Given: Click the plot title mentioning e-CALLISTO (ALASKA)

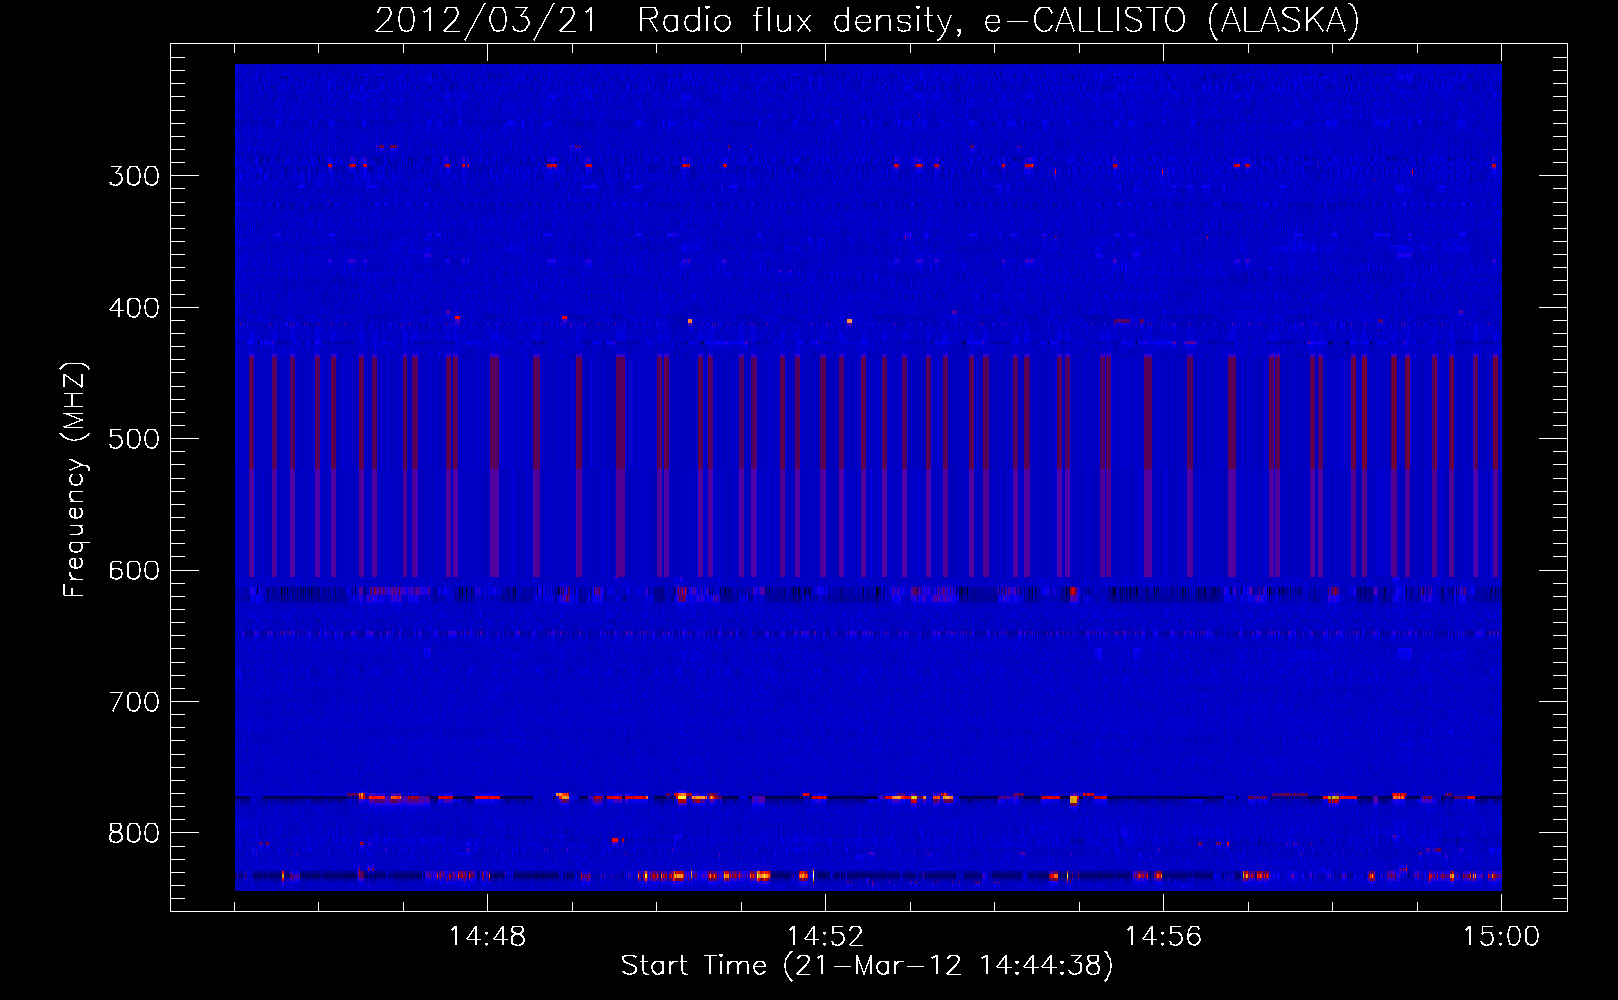Looking at the screenshot, I should tap(867, 20).
